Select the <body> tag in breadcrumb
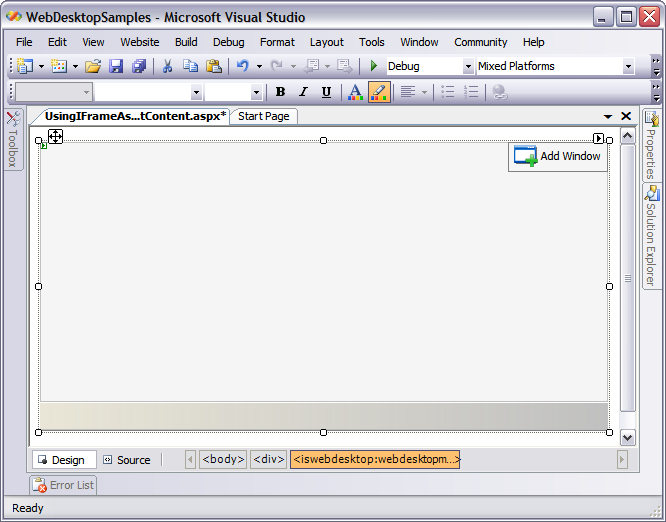 click(x=223, y=460)
